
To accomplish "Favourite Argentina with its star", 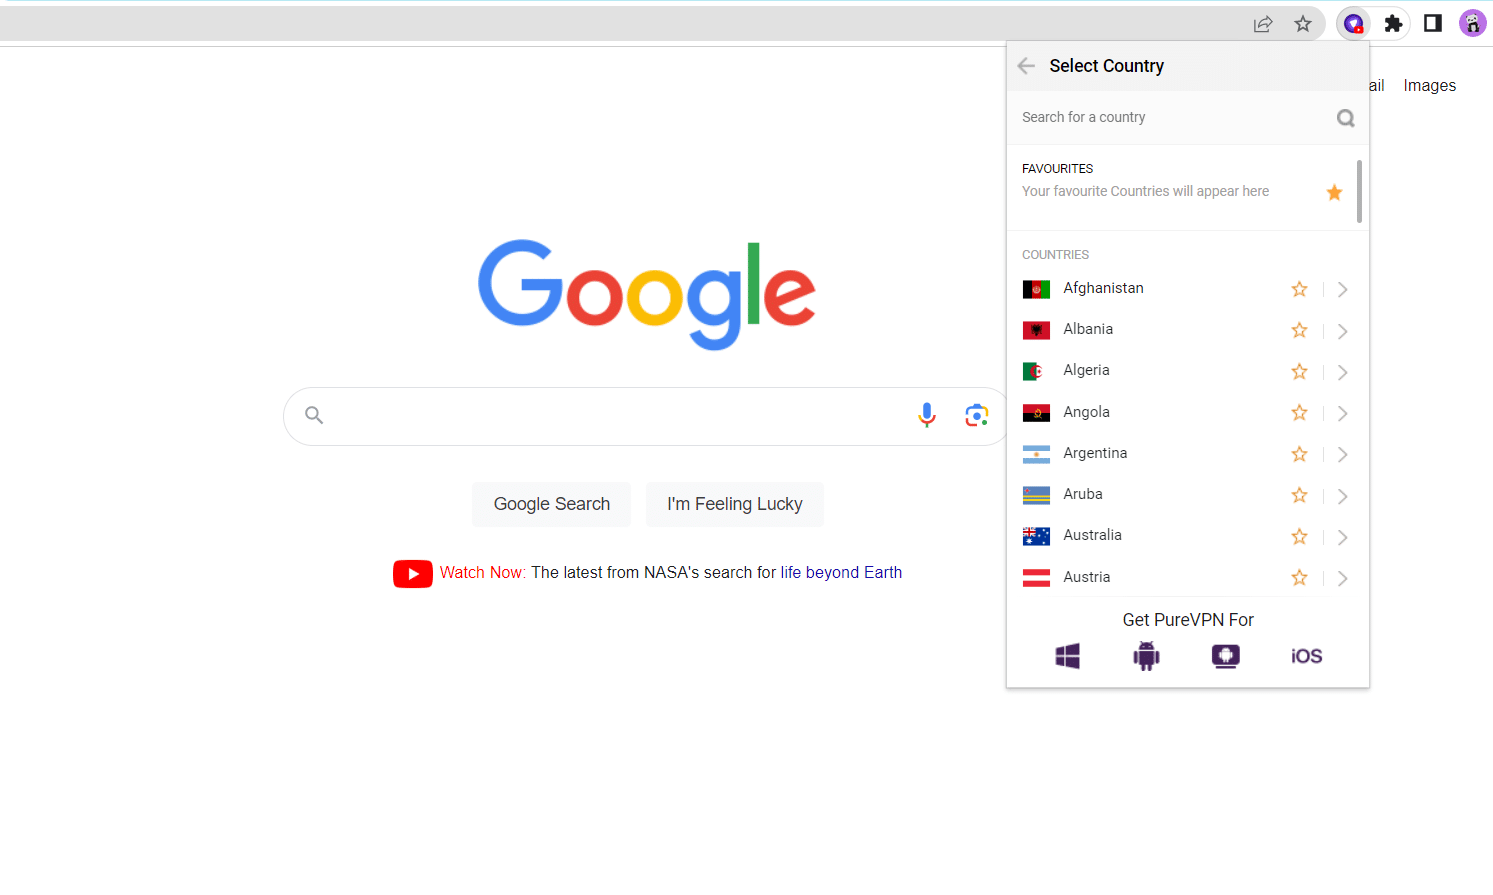I will click(x=1299, y=454).
